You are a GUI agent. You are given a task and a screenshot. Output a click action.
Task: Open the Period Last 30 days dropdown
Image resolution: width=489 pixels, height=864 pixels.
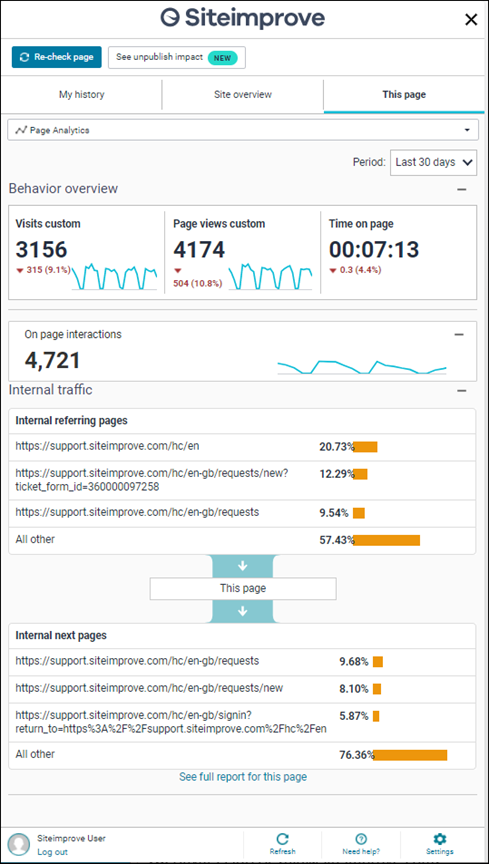coord(433,163)
